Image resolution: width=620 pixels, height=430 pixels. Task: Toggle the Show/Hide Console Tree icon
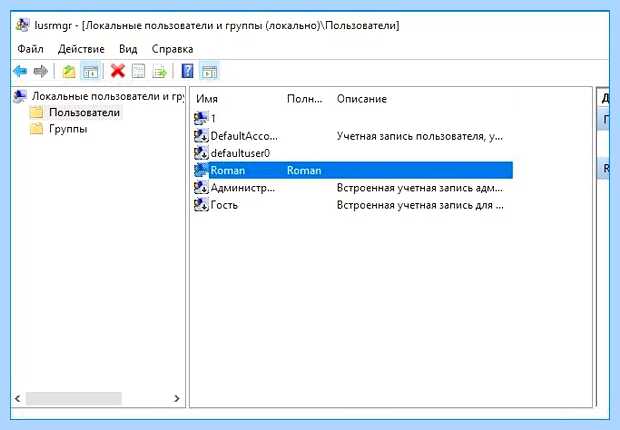click(91, 72)
